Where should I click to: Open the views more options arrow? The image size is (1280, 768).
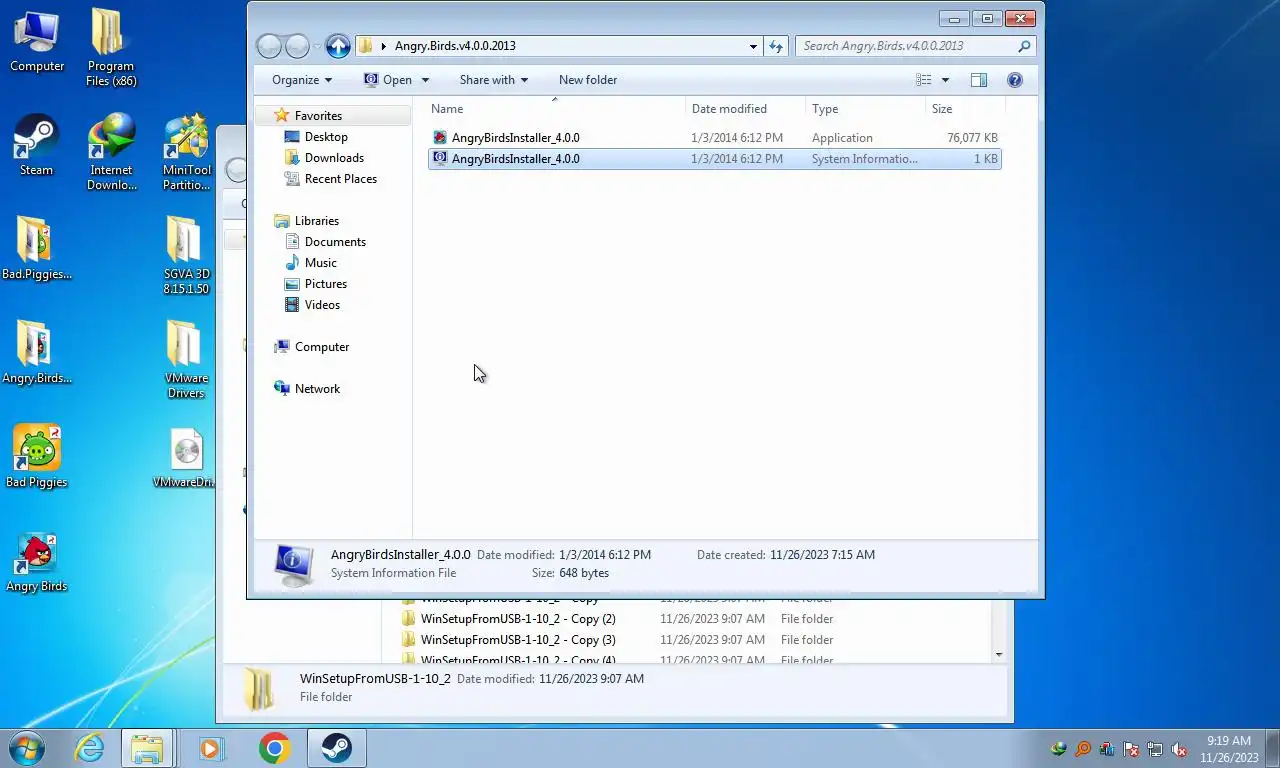point(945,80)
